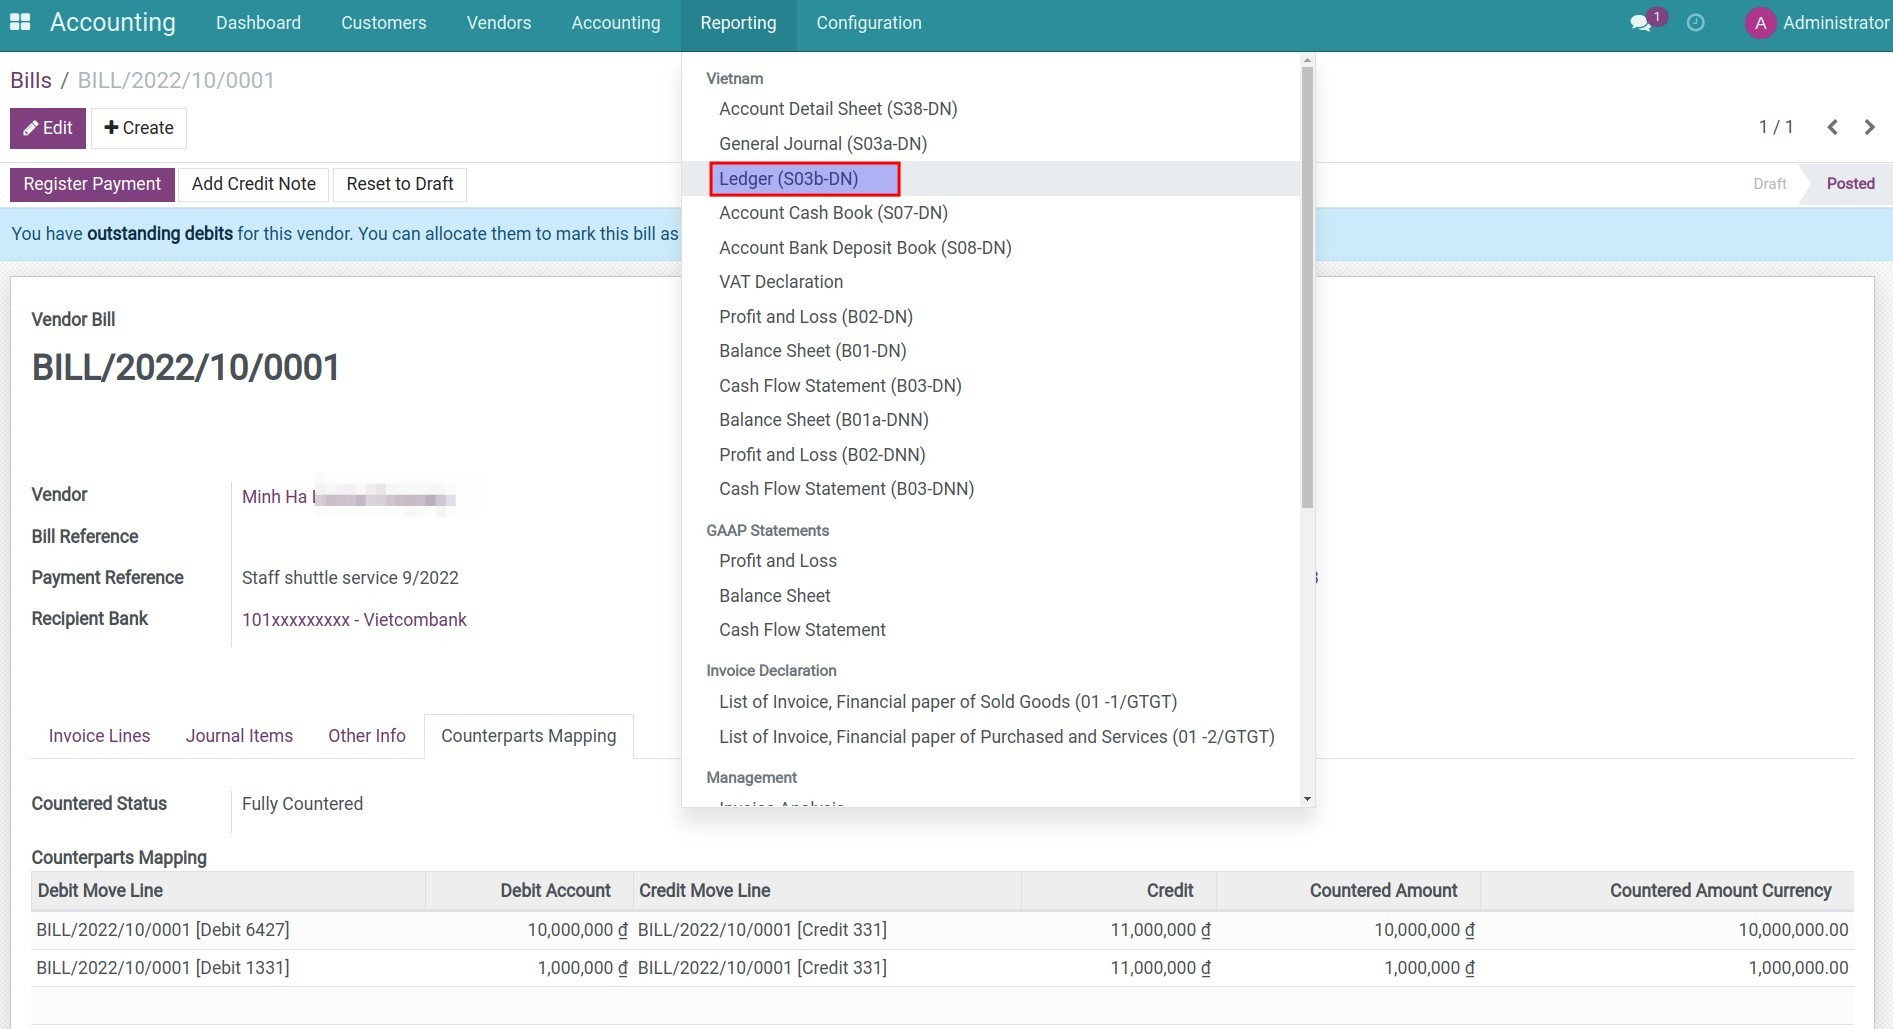Click the Register Payment button
The image size is (1893, 1029).
[x=92, y=184]
